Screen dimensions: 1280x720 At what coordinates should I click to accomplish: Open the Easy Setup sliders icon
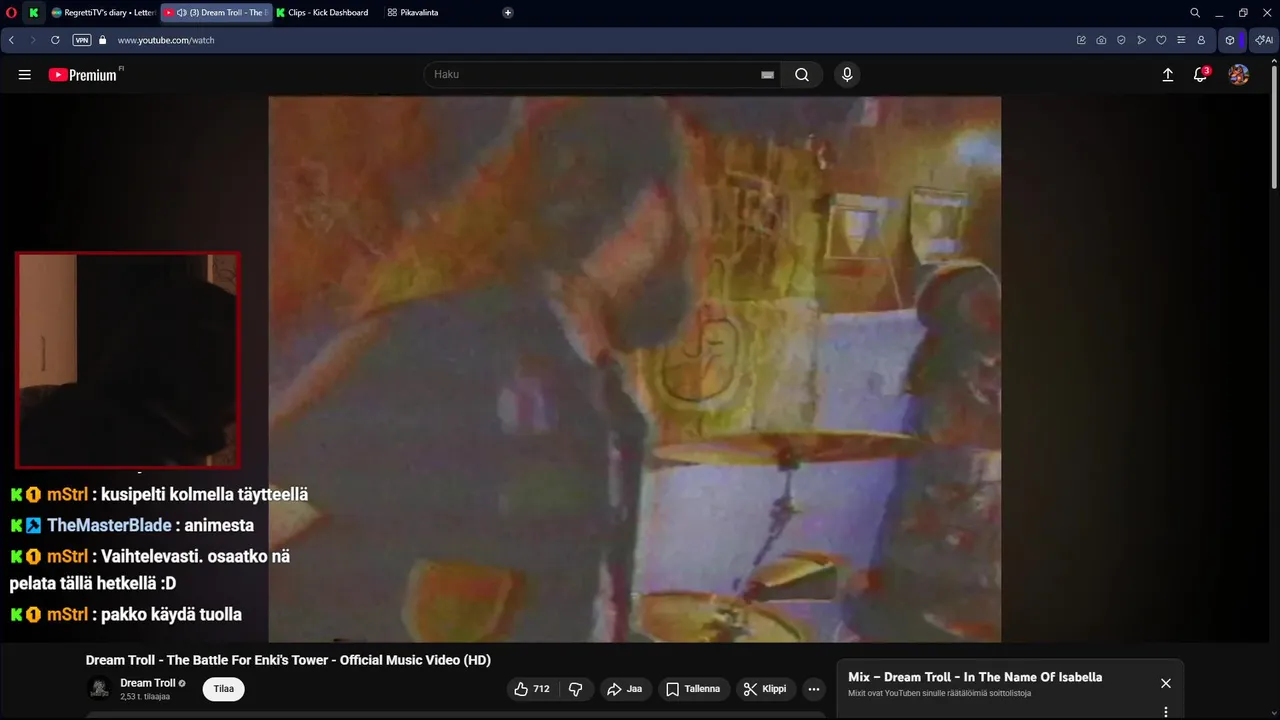pyautogui.click(x=1181, y=40)
